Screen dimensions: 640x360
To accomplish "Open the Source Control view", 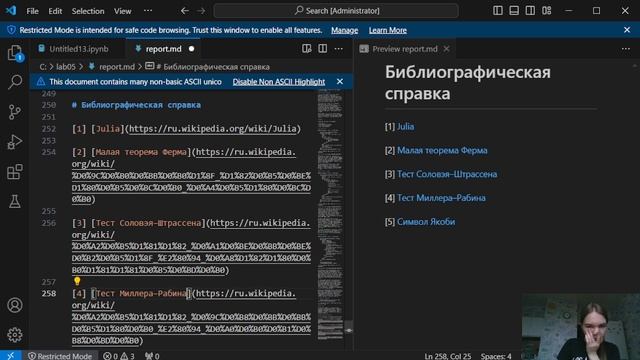I will (15, 112).
